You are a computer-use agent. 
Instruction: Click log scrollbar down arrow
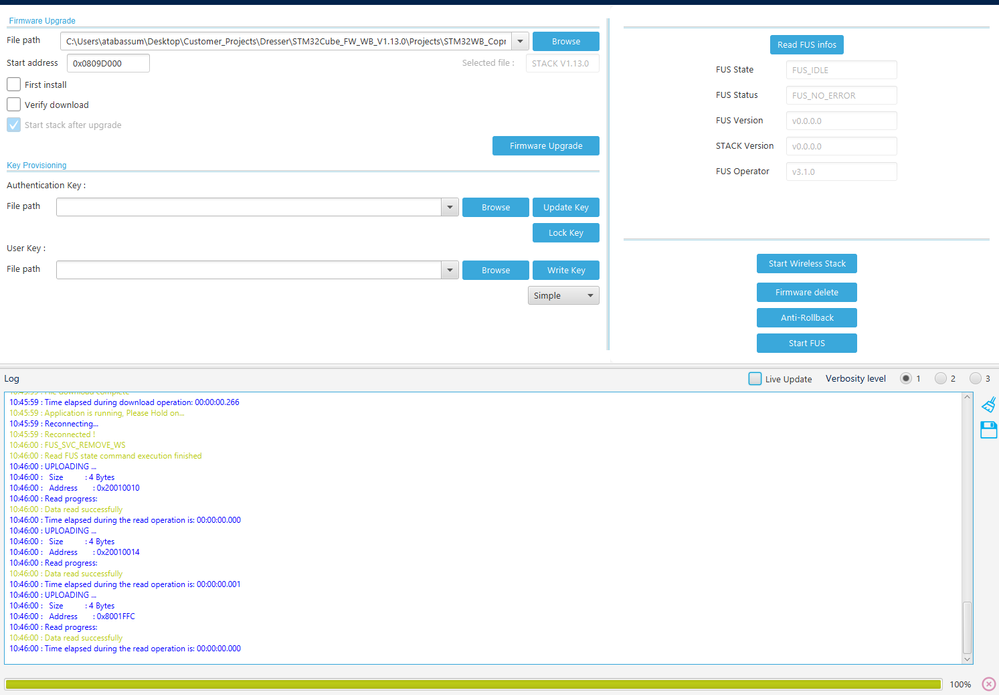[967, 659]
